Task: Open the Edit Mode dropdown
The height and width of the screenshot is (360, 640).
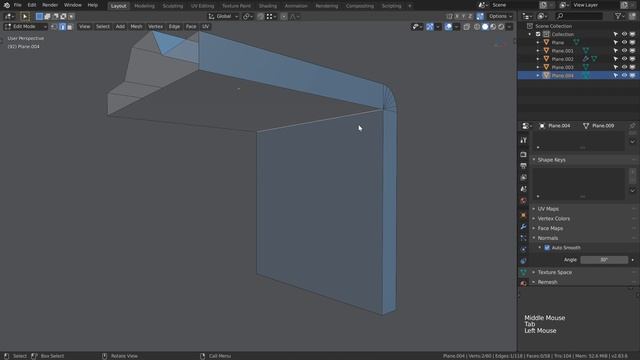Action: (x=26, y=27)
